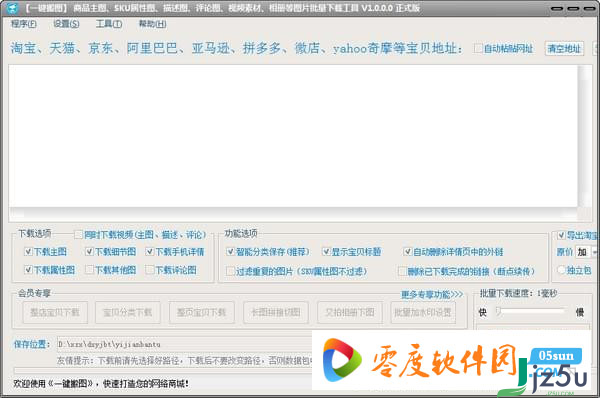Open 更多专享功能>>> link
The width and height of the screenshot is (600, 398).
432,294
